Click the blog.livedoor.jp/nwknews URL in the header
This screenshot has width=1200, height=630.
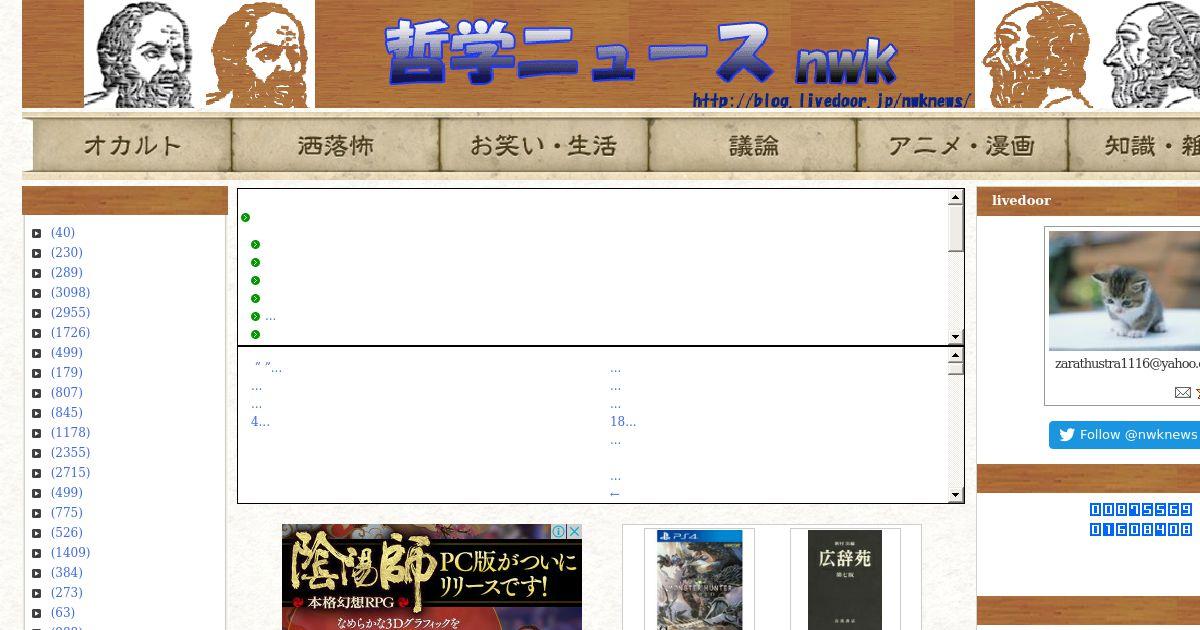832,101
